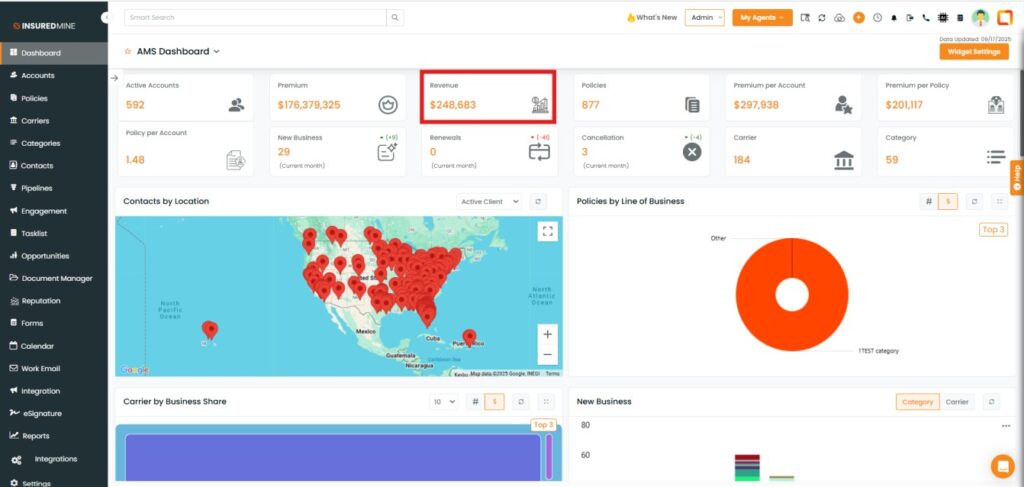Click the orange plus add icon
The width and height of the screenshot is (1024, 487).
[x=858, y=18]
